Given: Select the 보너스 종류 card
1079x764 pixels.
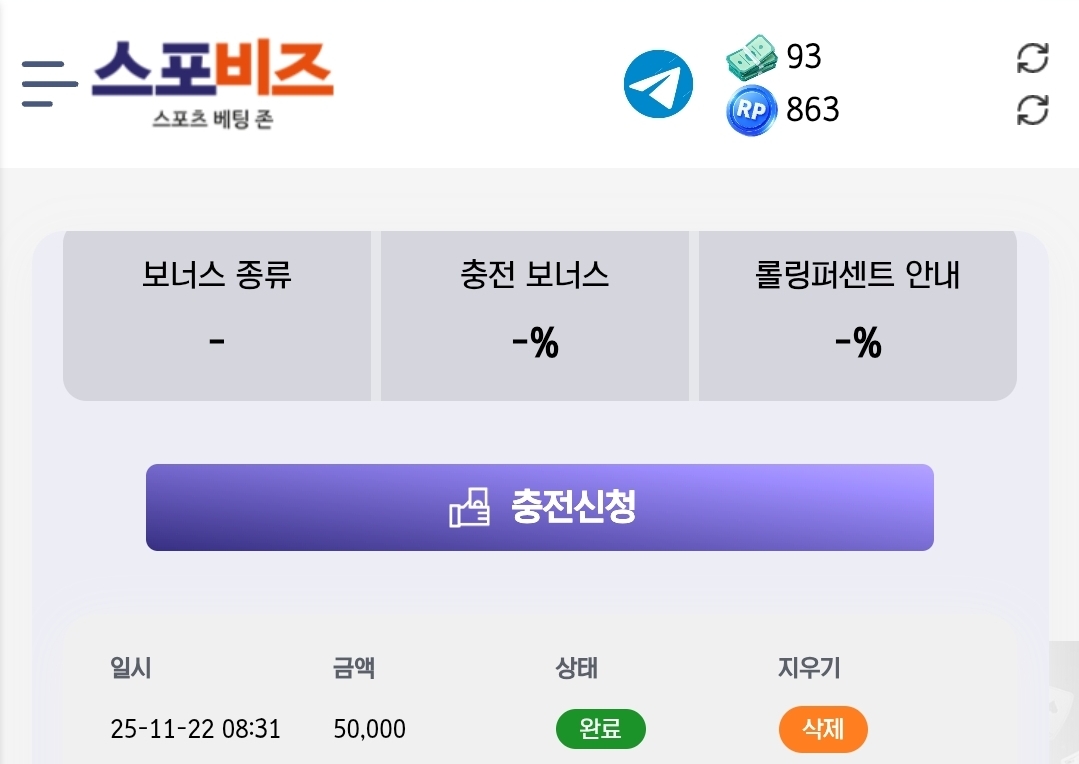Looking at the screenshot, I should [216, 315].
